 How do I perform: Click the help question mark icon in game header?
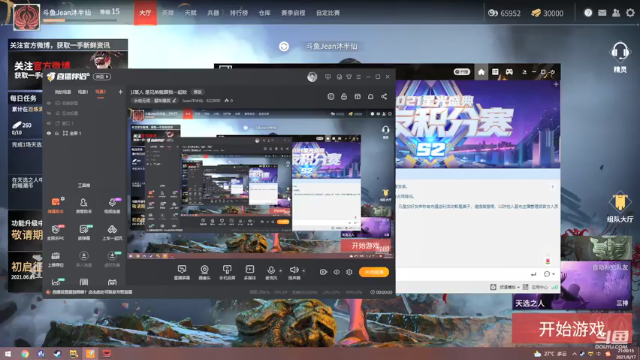(588, 13)
